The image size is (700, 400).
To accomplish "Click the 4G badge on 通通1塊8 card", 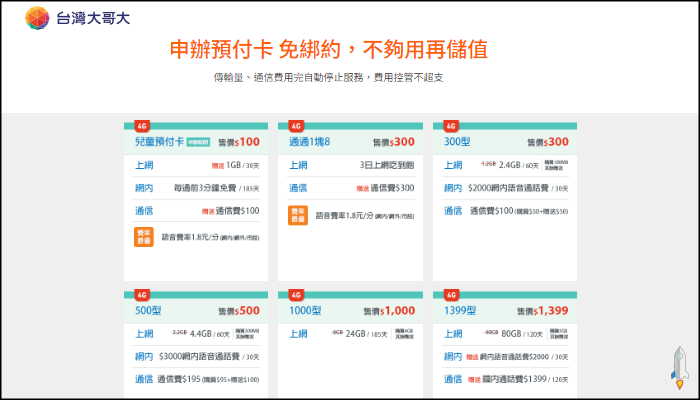I will point(296,126).
